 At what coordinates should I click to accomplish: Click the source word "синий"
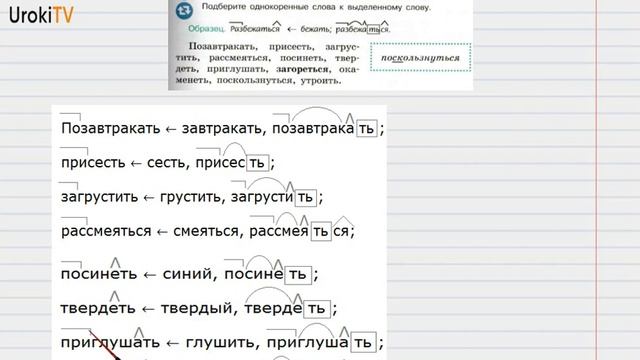tap(189, 273)
